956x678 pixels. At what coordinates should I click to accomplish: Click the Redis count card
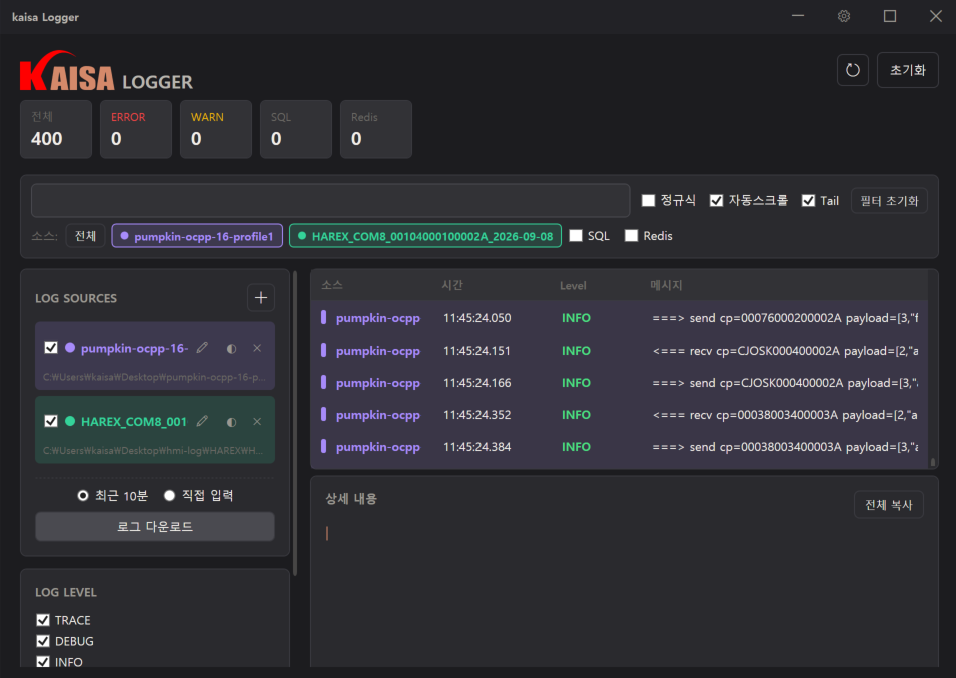pos(376,129)
